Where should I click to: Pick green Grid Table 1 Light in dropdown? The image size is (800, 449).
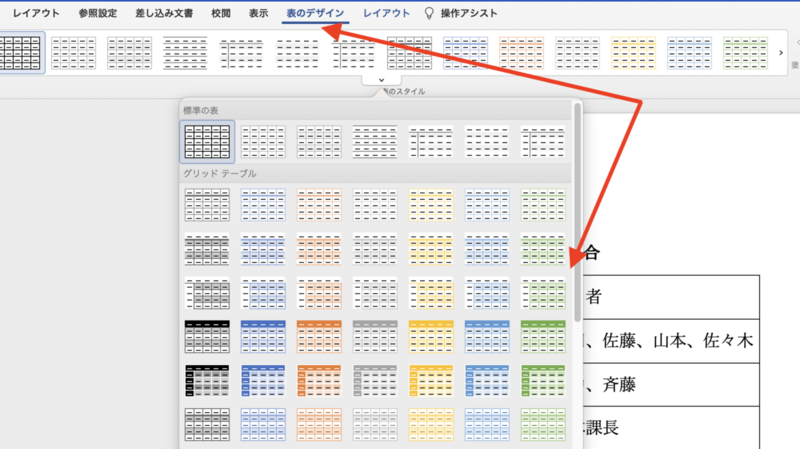(x=543, y=205)
